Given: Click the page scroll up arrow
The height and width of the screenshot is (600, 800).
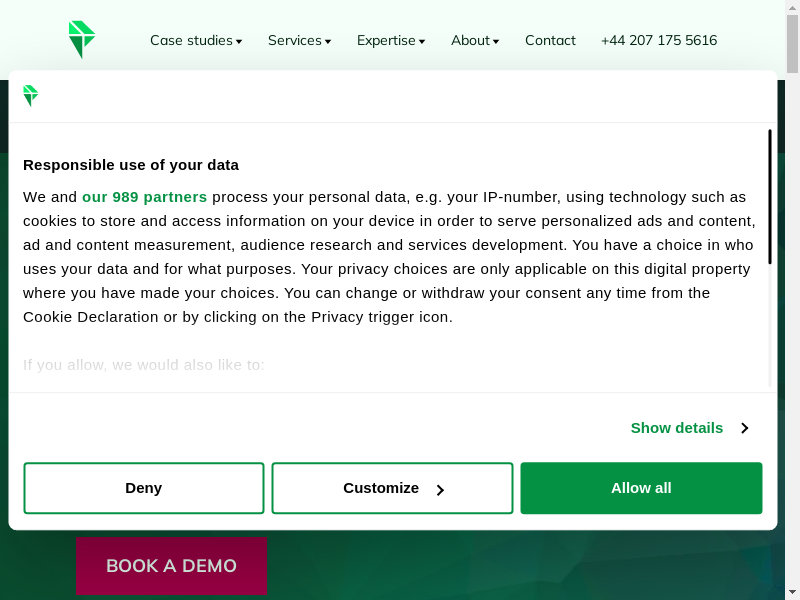Looking at the screenshot, I should coord(792,9).
